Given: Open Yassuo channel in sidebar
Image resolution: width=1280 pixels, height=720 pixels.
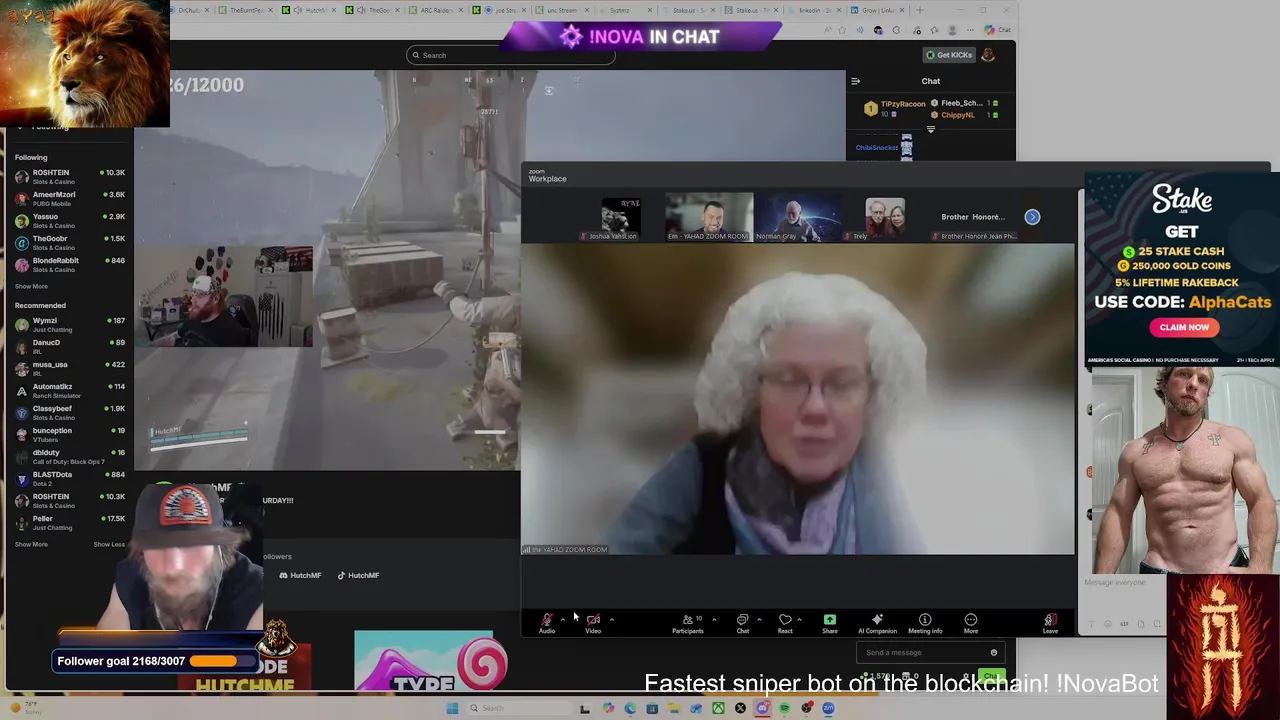Looking at the screenshot, I should (69, 220).
